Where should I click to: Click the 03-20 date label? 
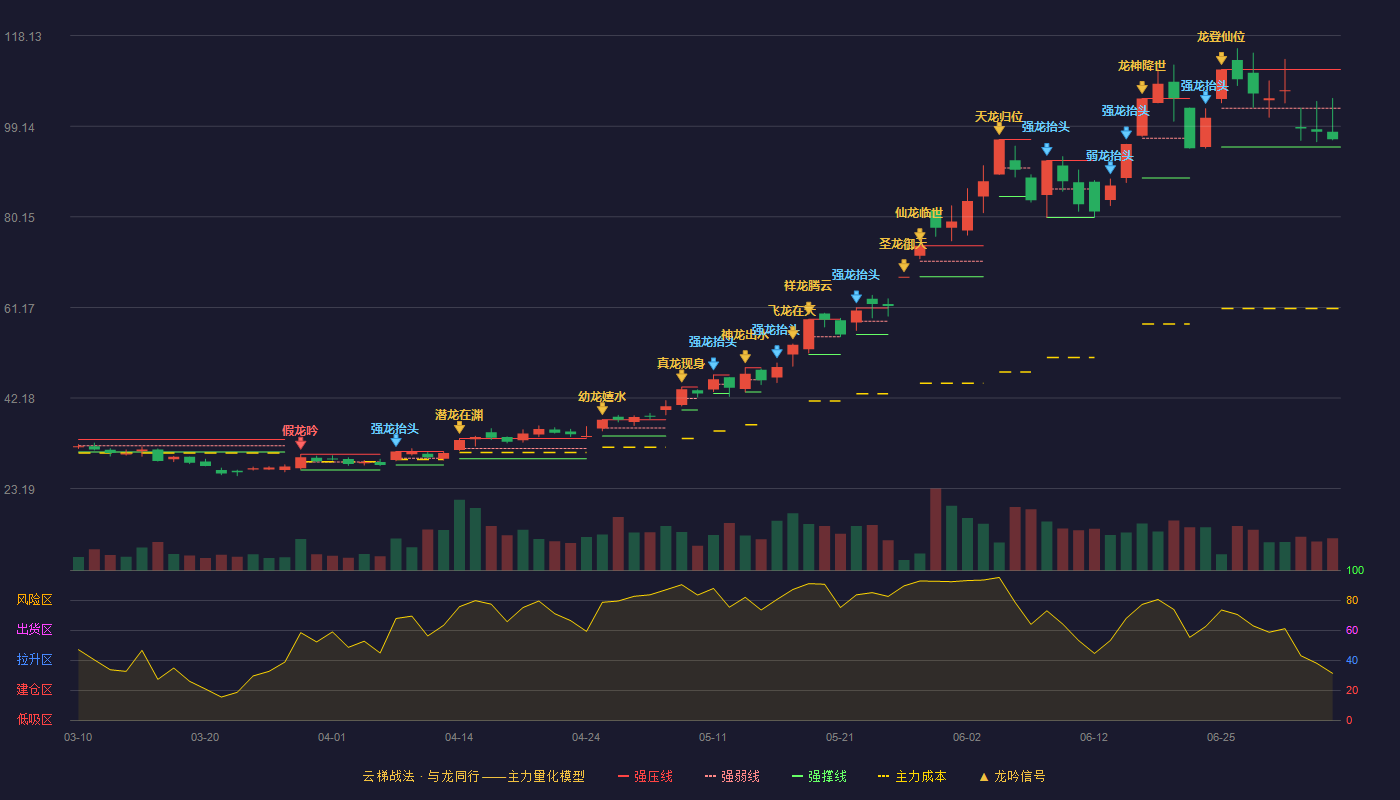coord(205,737)
